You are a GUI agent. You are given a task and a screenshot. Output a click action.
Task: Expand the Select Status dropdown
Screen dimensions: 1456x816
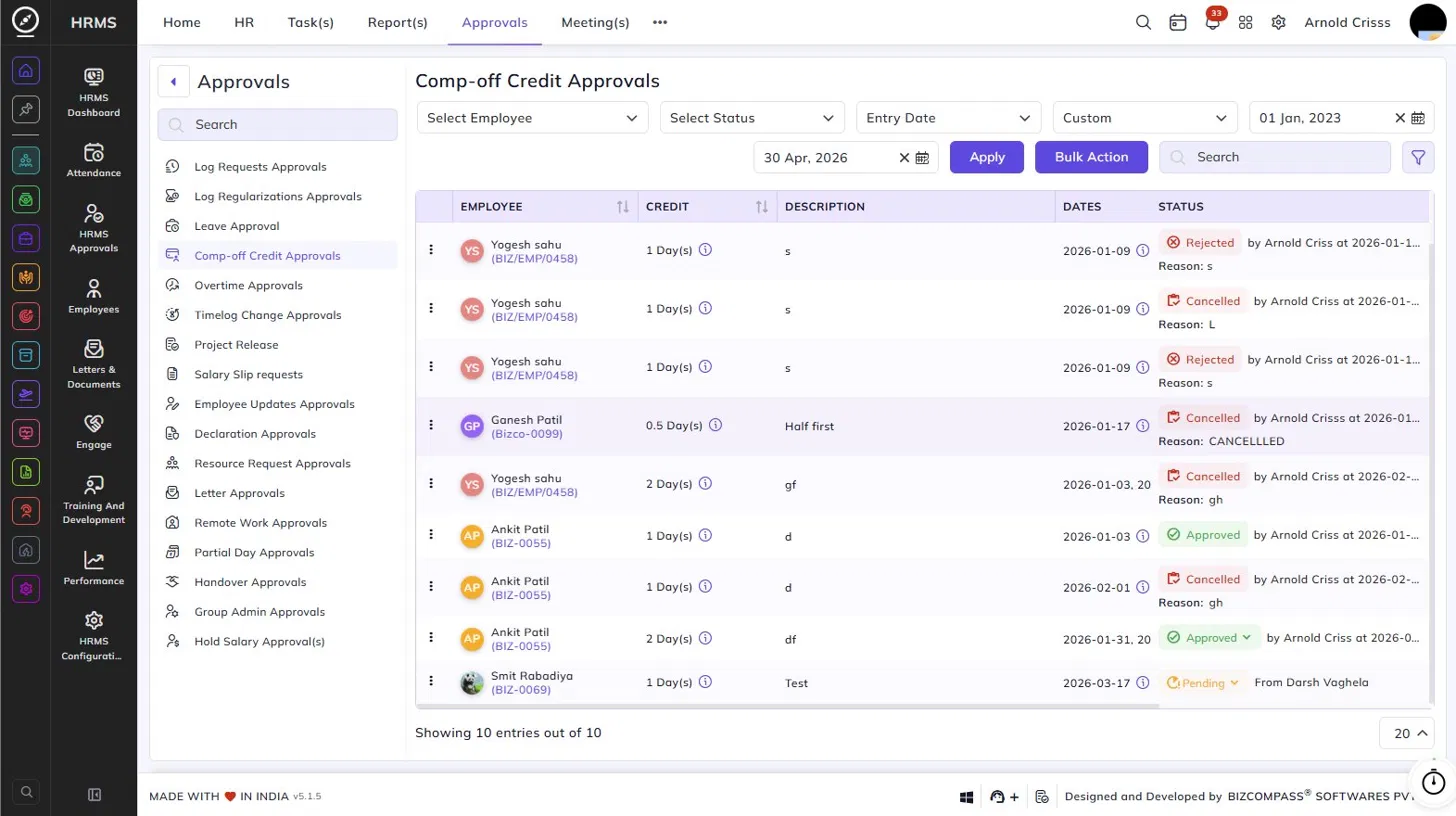(752, 118)
